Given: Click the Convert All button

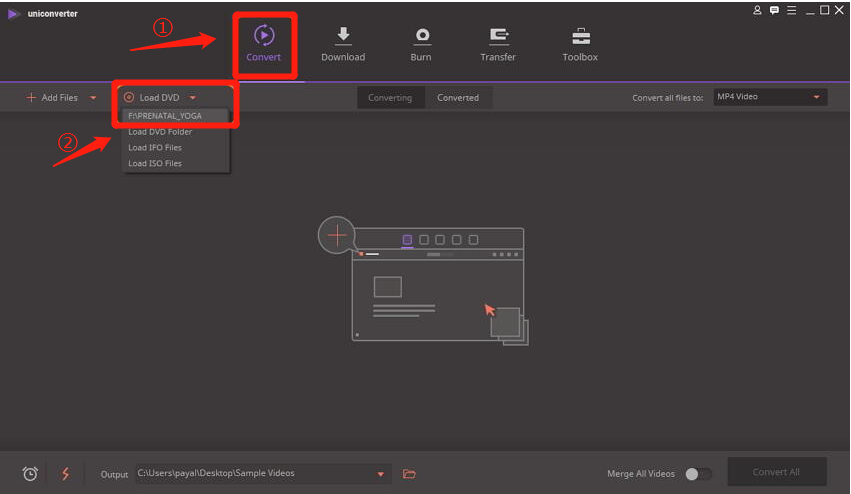Looking at the screenshot, I should click(777, 472).
